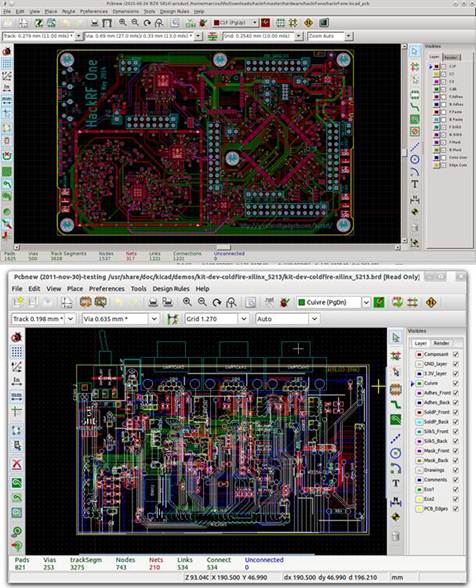Click new board icon in lower toolbar
This screenshot has width=476, height=588.
point(18,302)
